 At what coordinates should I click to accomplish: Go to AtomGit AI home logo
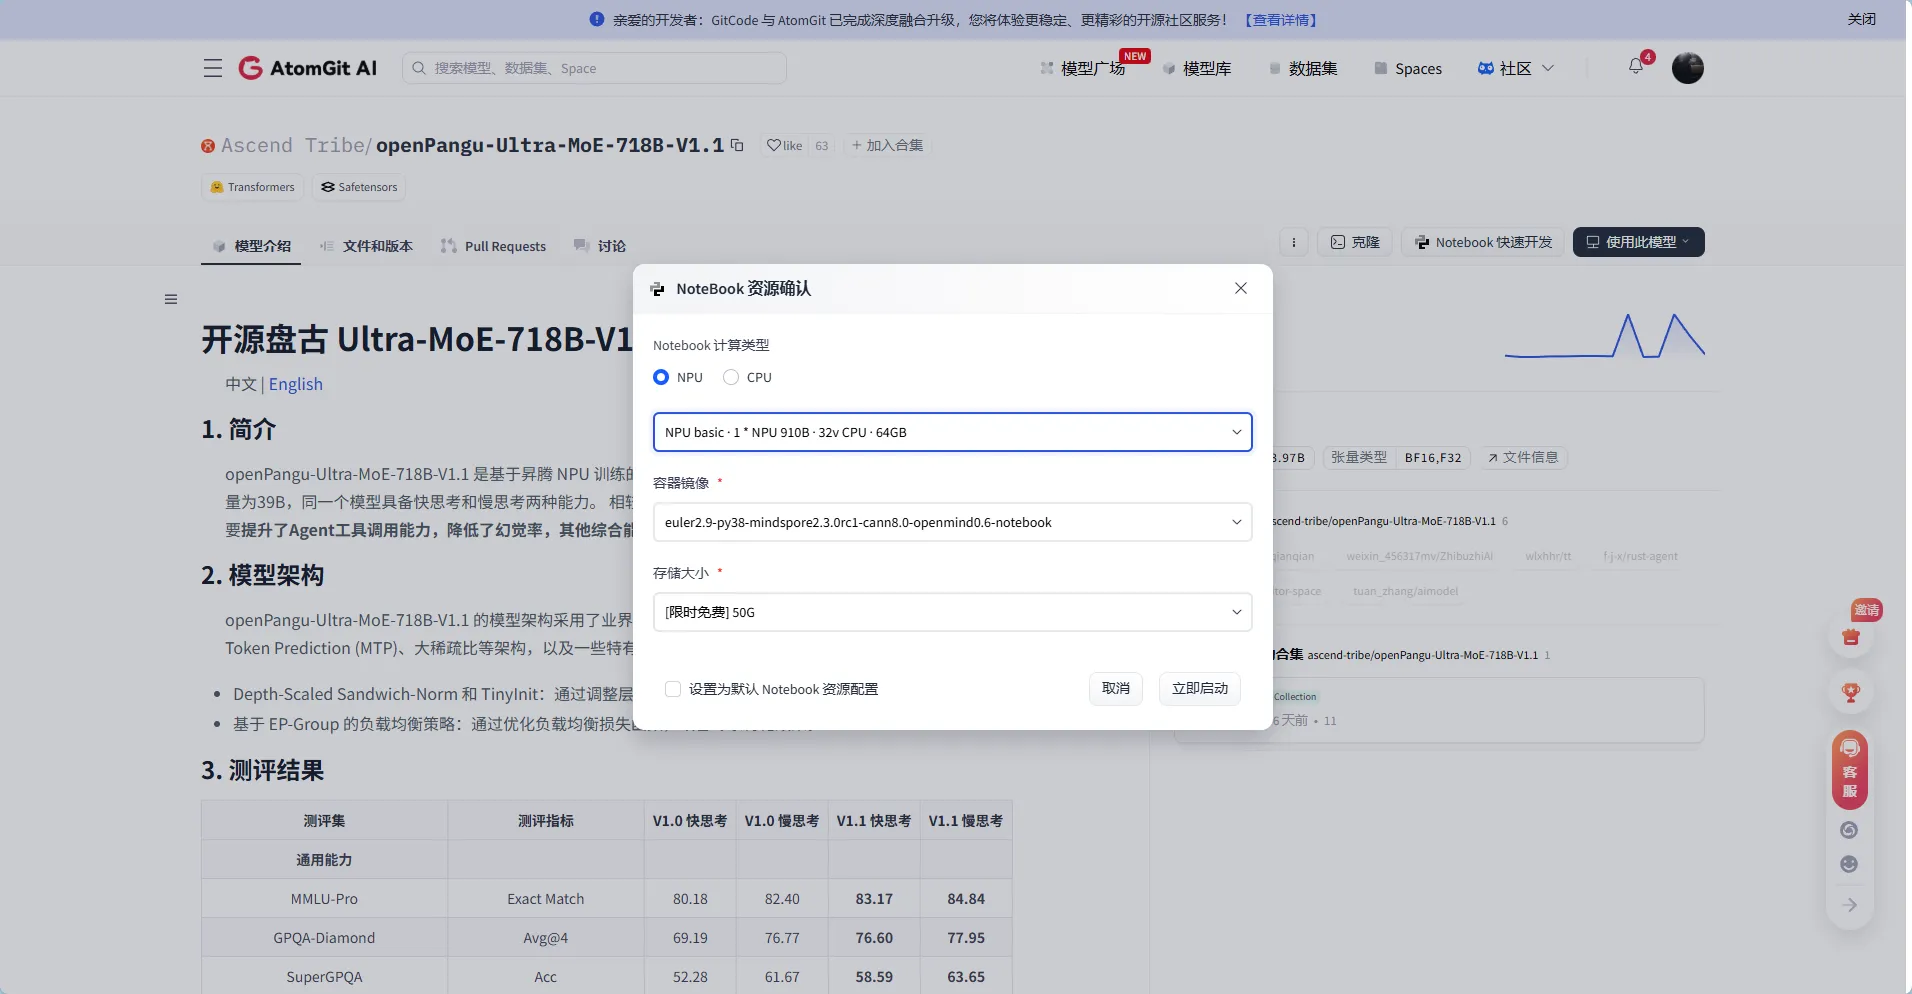pyautogui.click(x=308, y=68)
